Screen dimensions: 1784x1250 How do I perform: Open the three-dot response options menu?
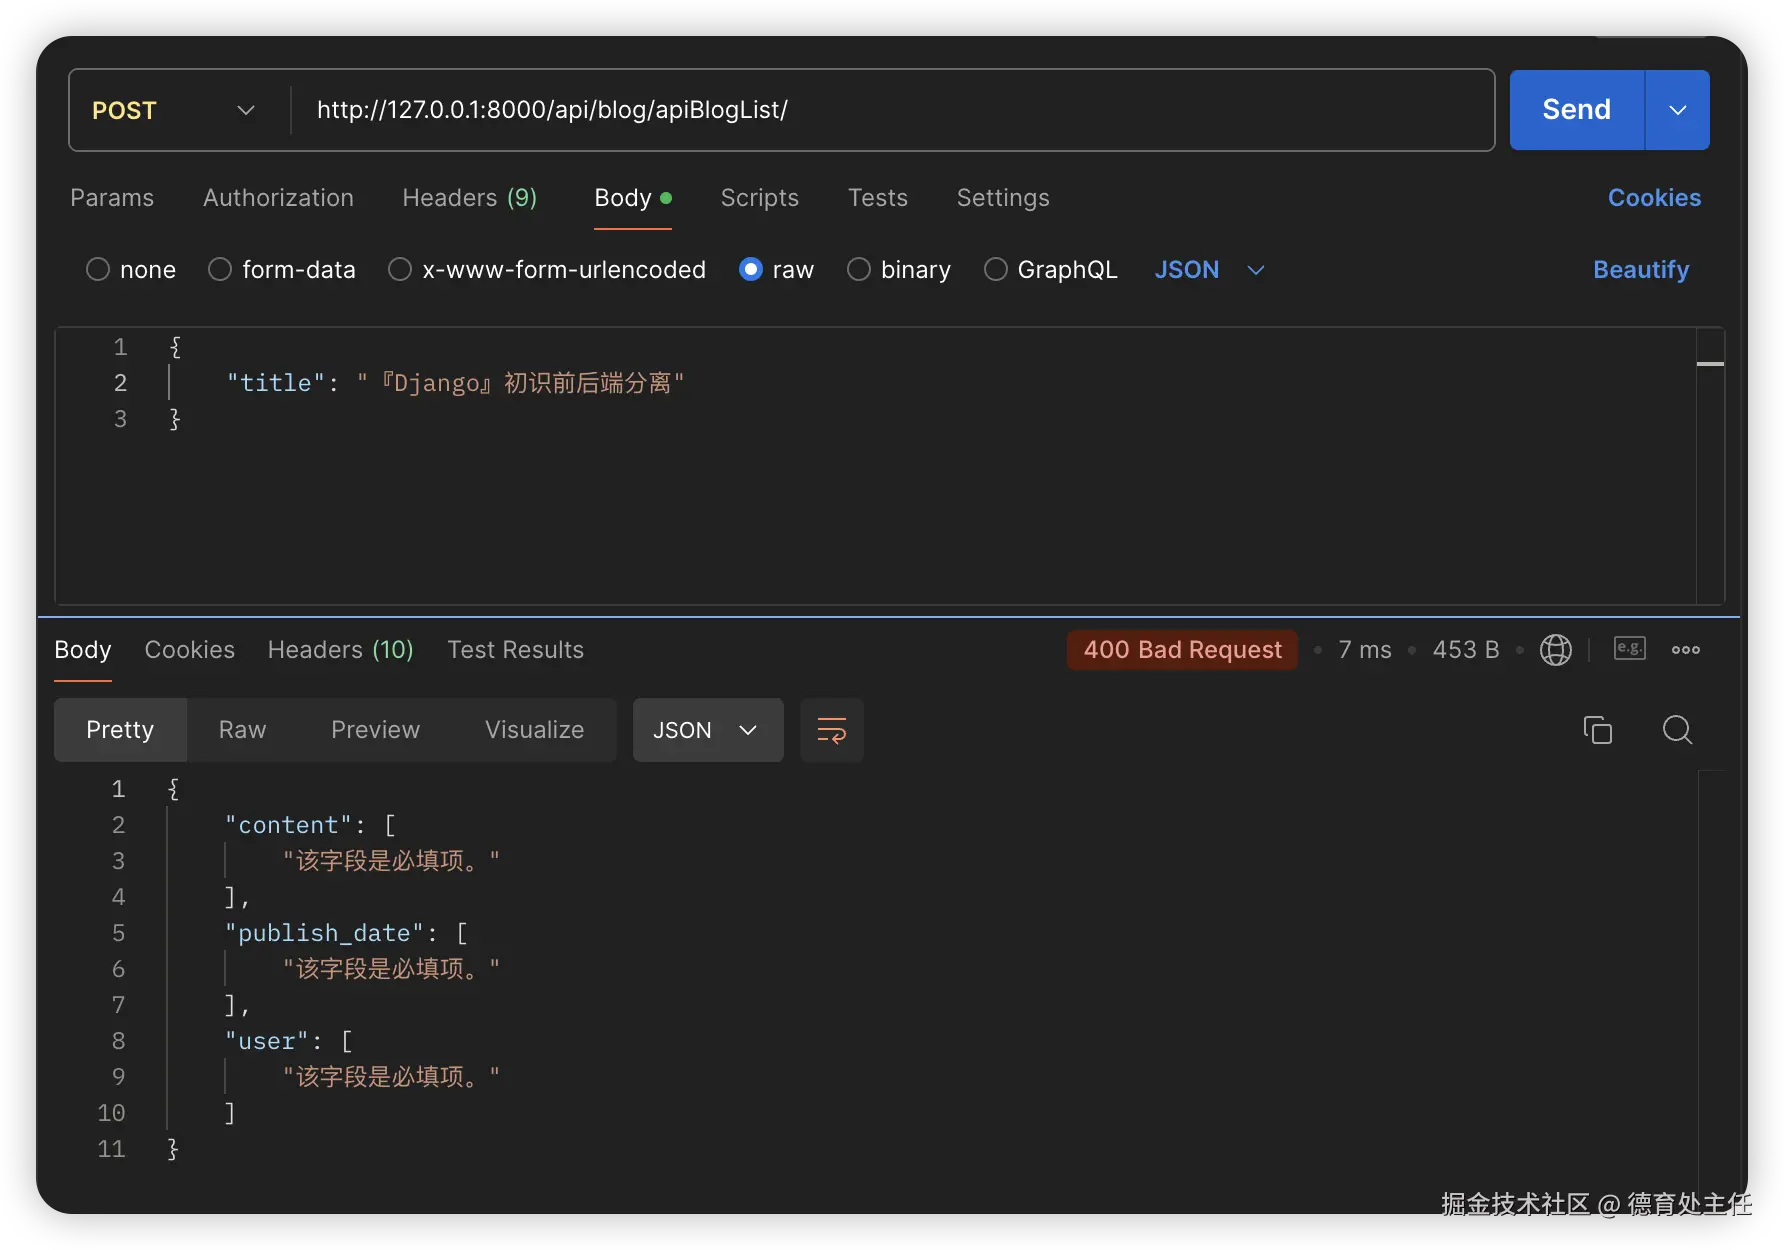click(x=1686, y=650)
